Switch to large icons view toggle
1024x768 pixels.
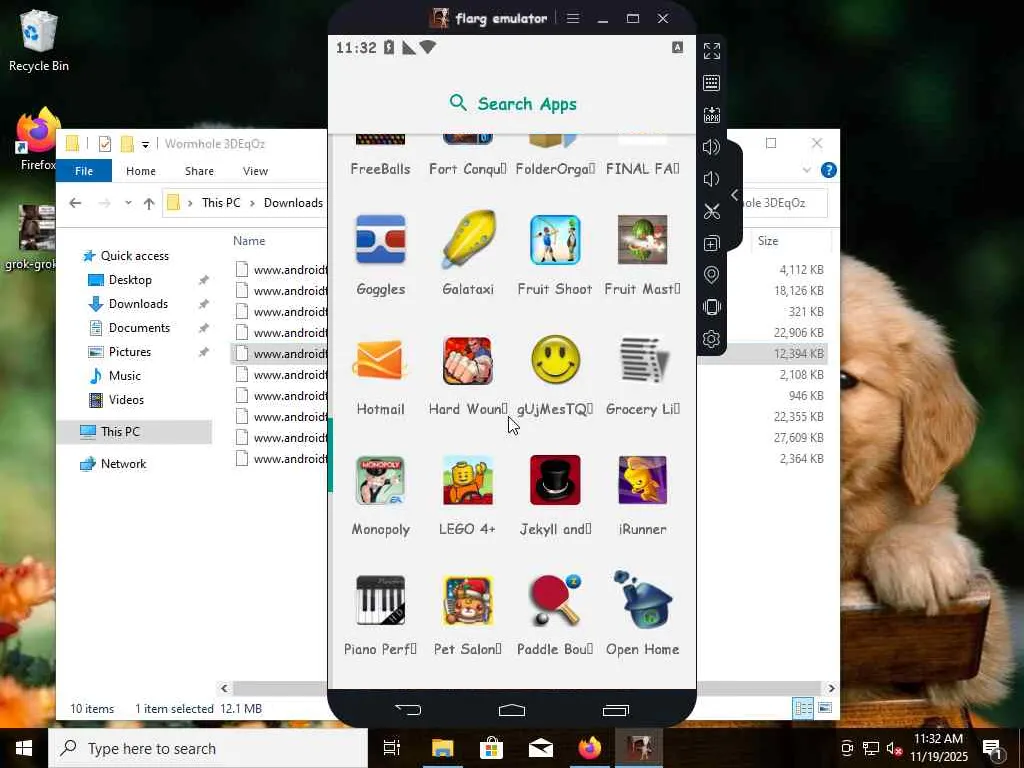coord(825,708)
